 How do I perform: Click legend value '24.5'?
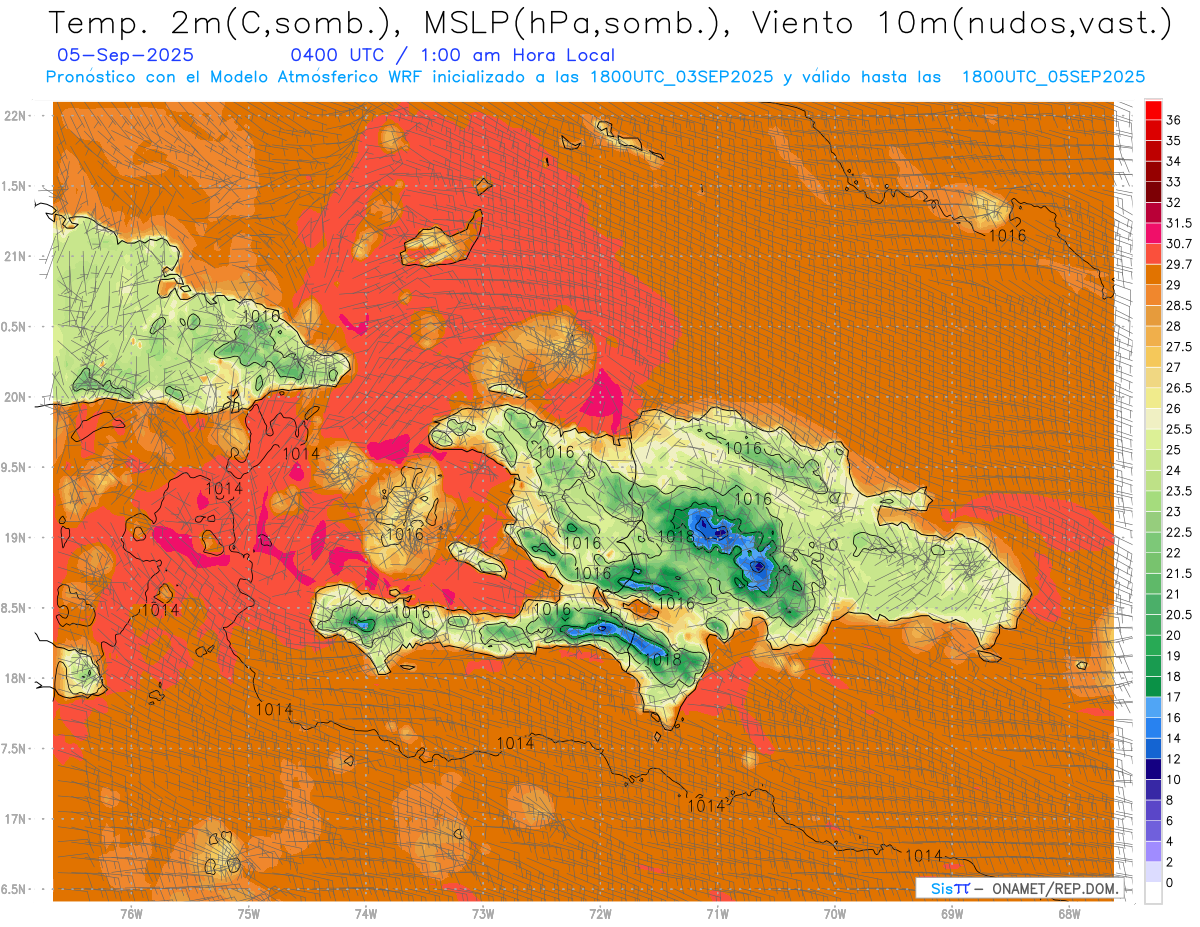pyautogui.click(x=1179, y=470)
